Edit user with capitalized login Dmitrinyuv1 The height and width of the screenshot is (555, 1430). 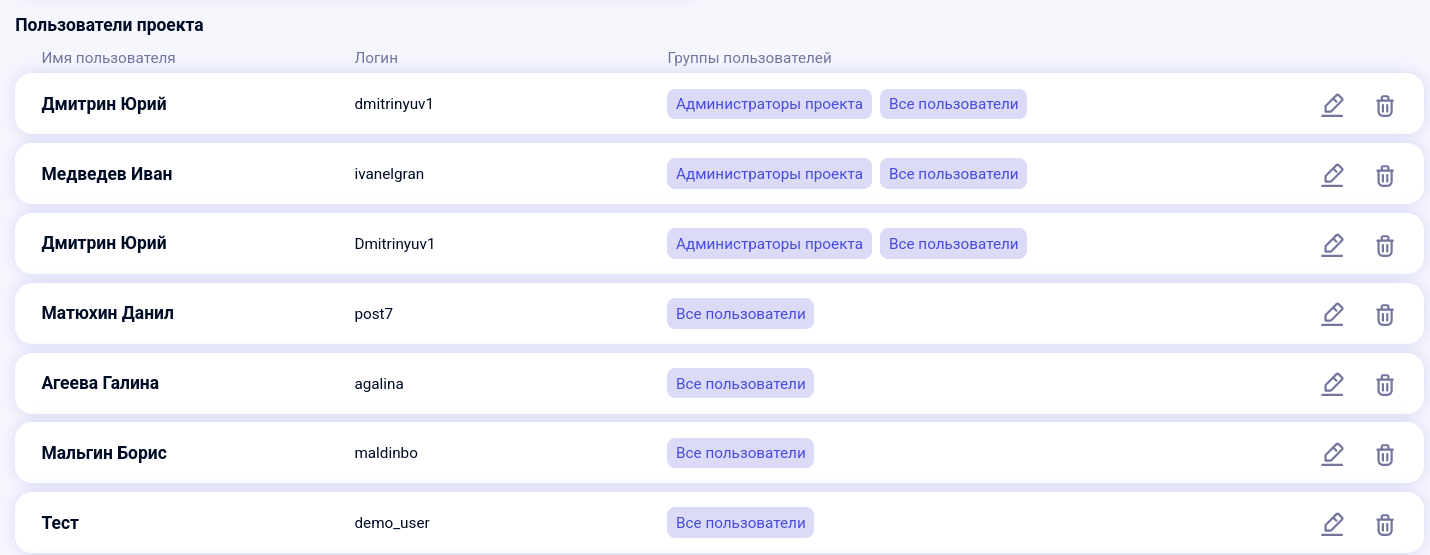1332,245
